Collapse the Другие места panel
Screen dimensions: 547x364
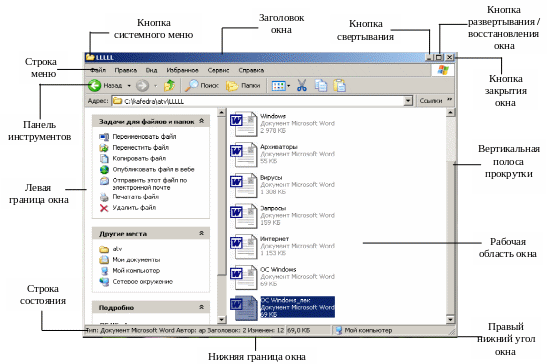coord(201,233)
